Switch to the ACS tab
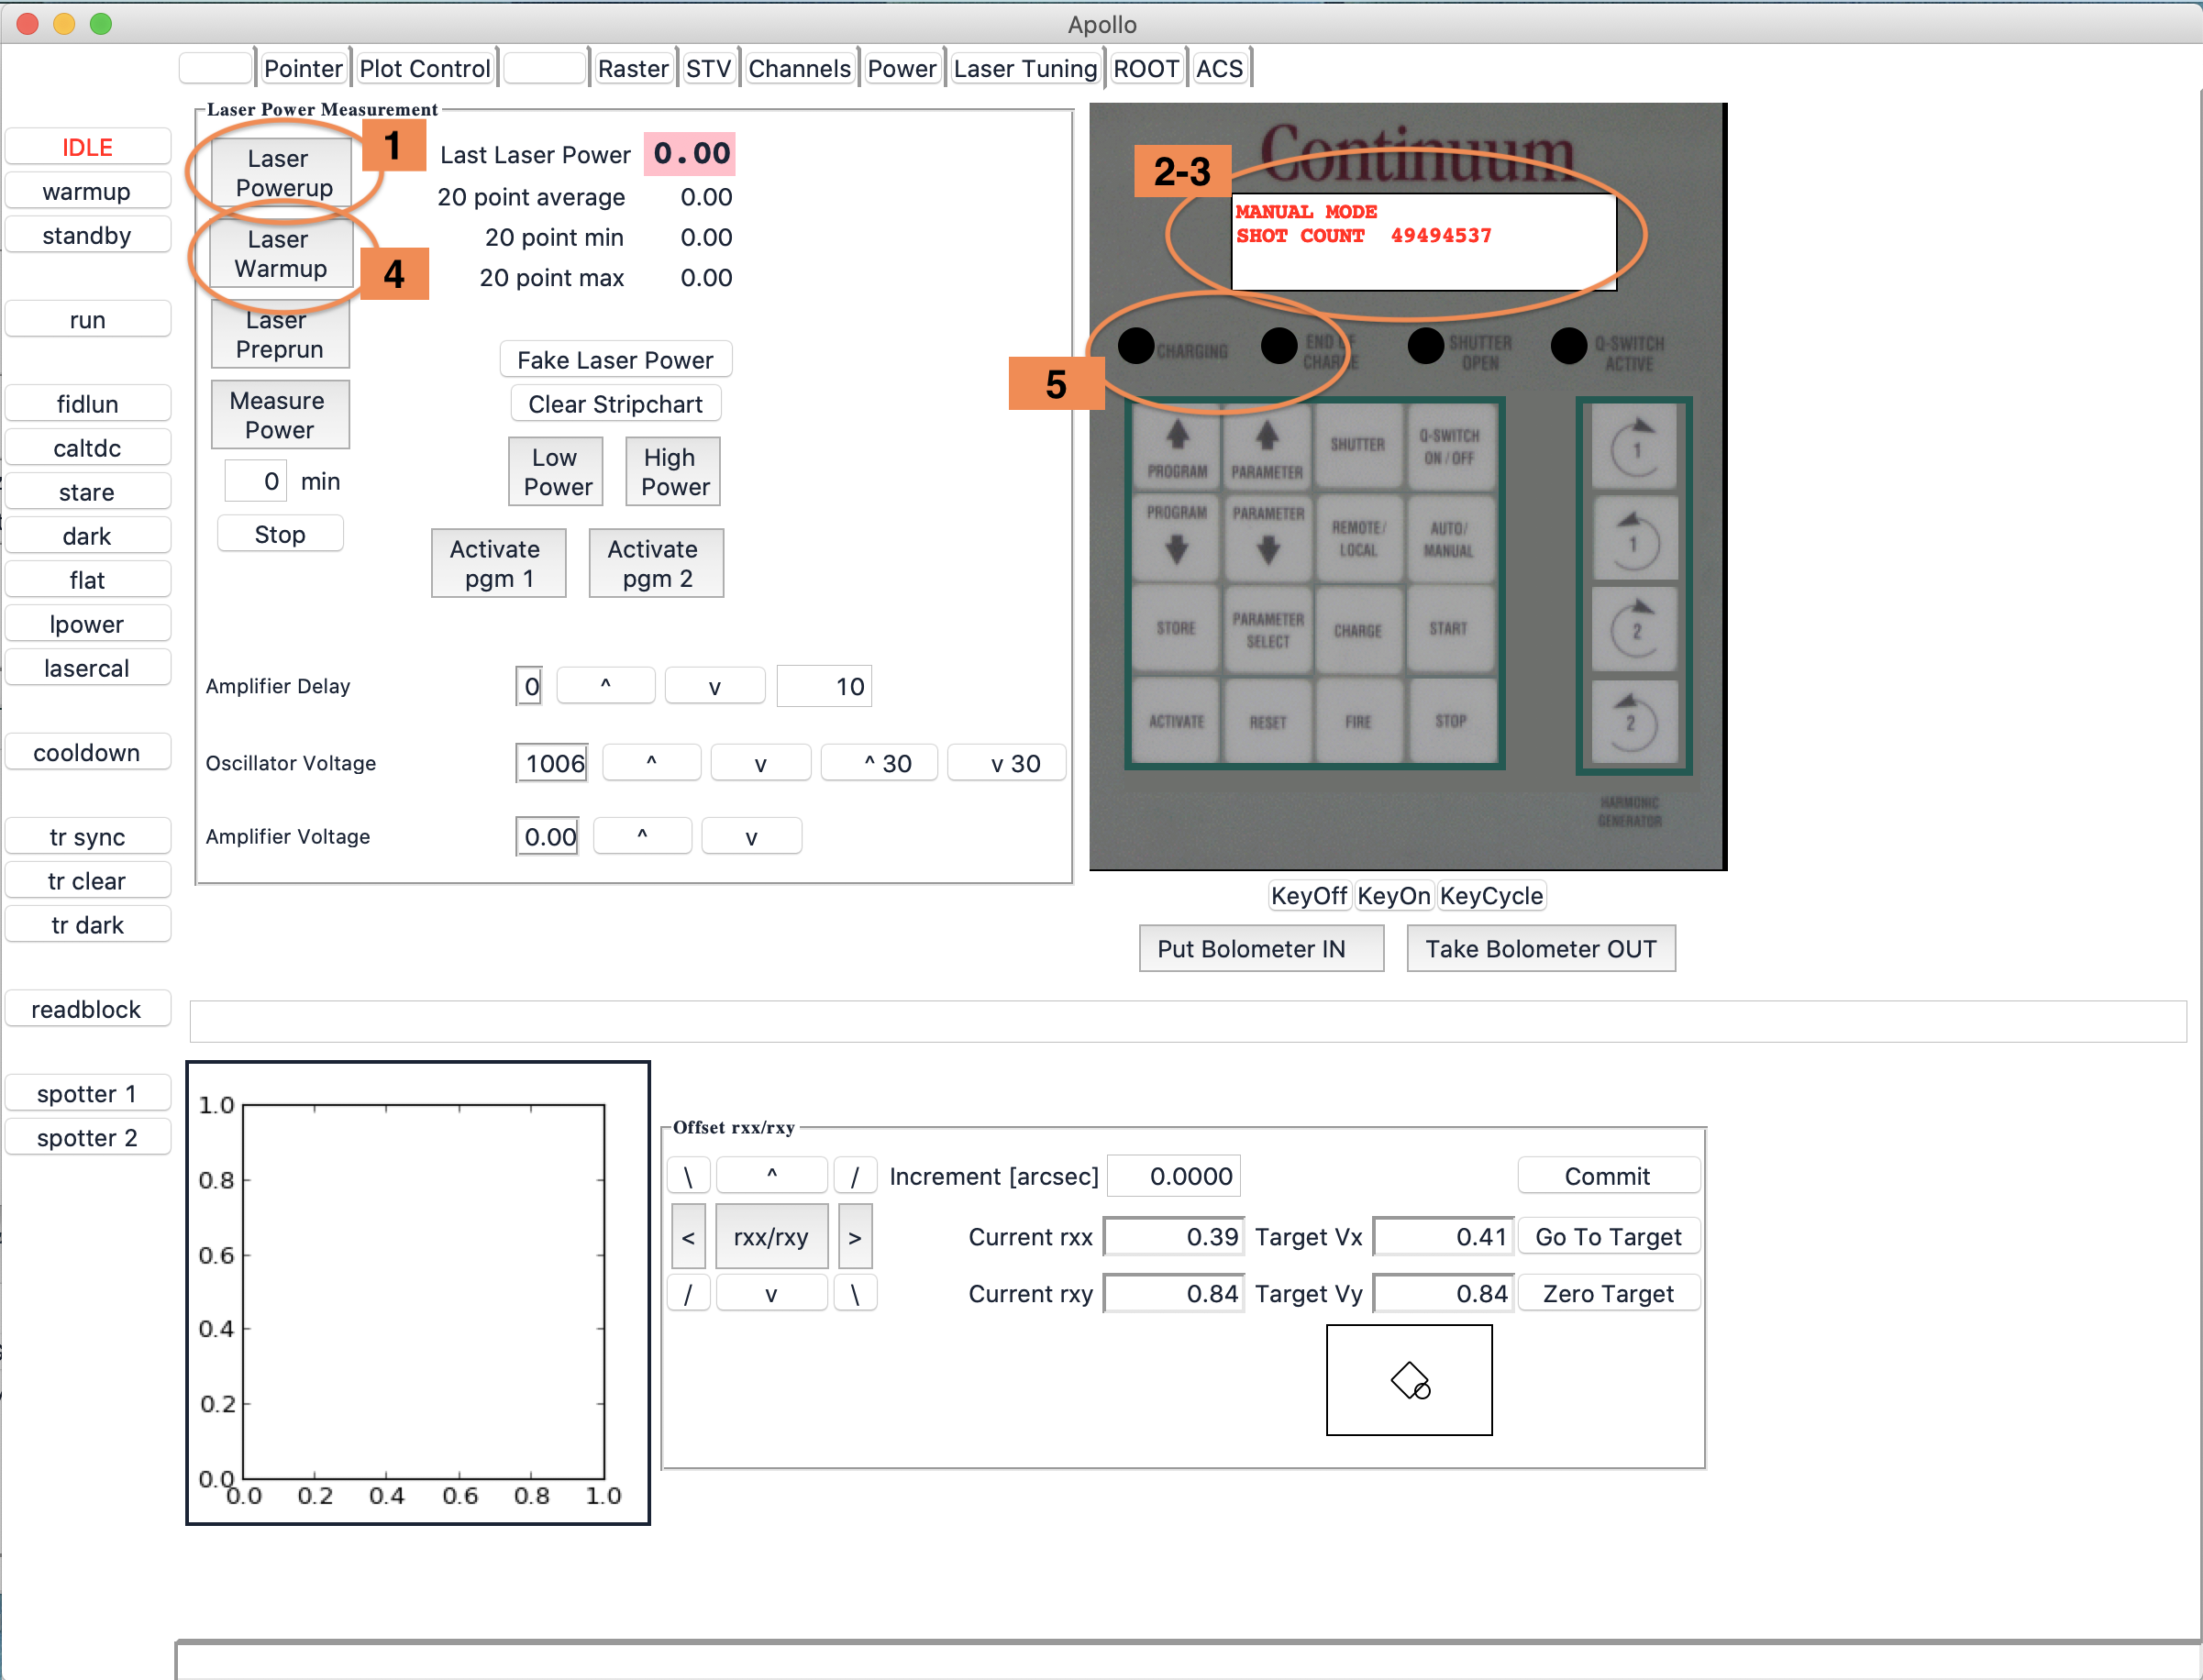Screen dimensions: 2203x1680 click(1219, 68)
